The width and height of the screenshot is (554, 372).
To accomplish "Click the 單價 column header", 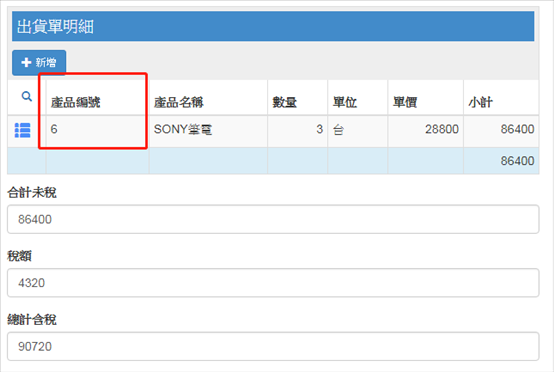I will click(405, 102).
